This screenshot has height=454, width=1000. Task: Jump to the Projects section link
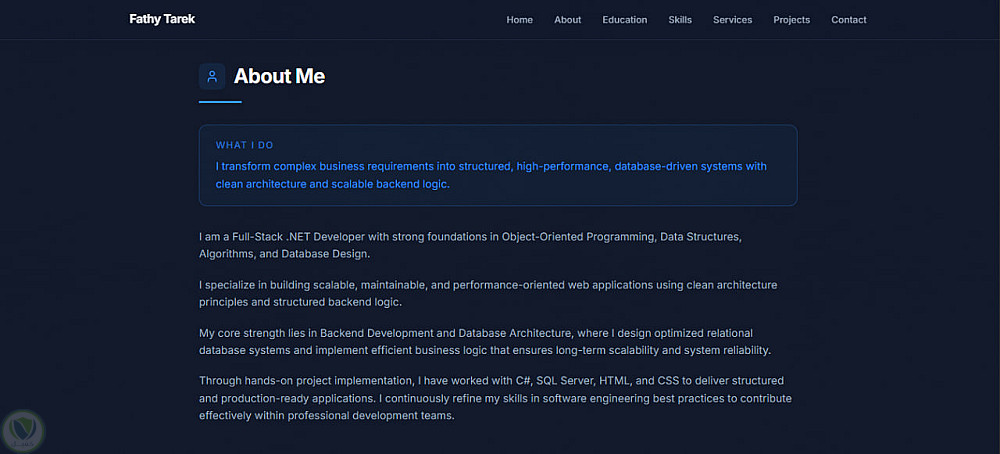(791, 20)
